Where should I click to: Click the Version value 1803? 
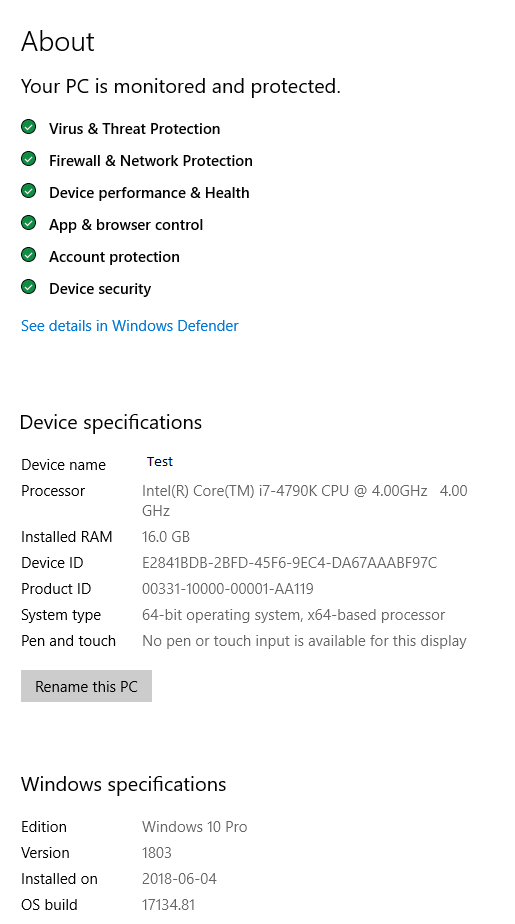[157, 853]
